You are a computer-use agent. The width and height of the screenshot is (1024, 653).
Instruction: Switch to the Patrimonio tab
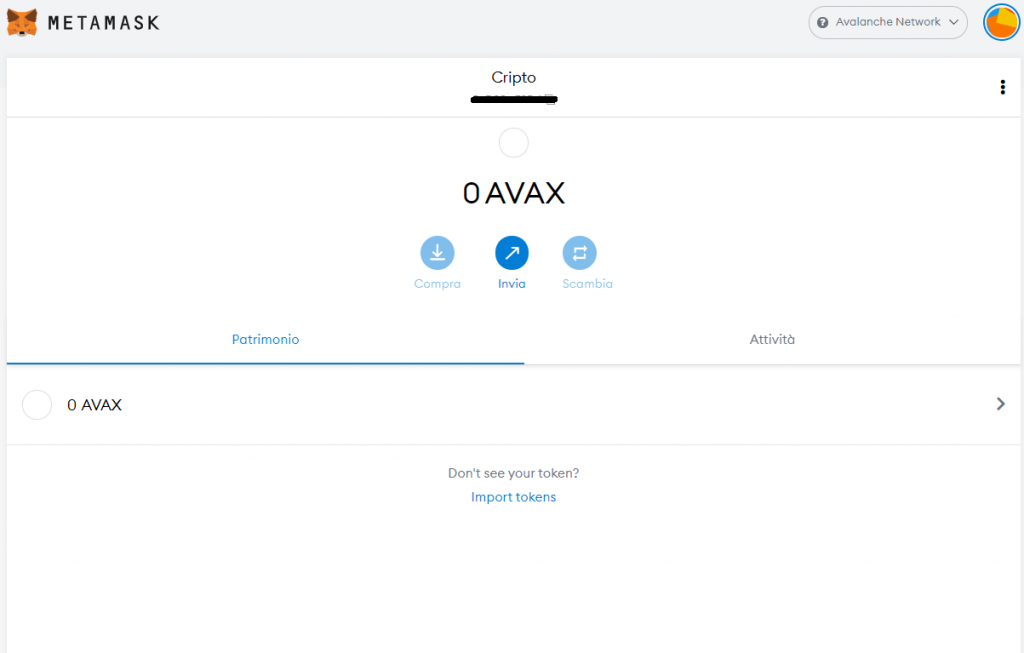265,339
